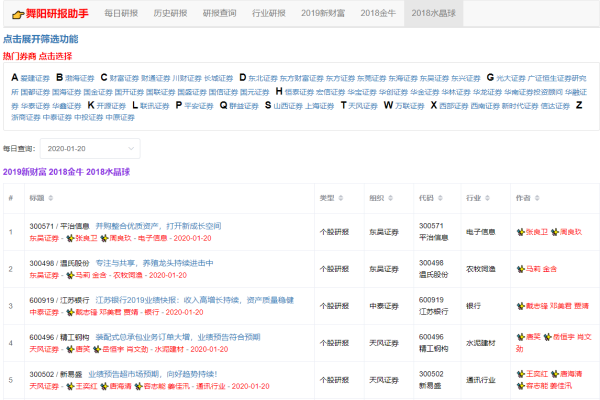
Task: Click the pointing hand logo icon
Action: [x=18, y=15]
